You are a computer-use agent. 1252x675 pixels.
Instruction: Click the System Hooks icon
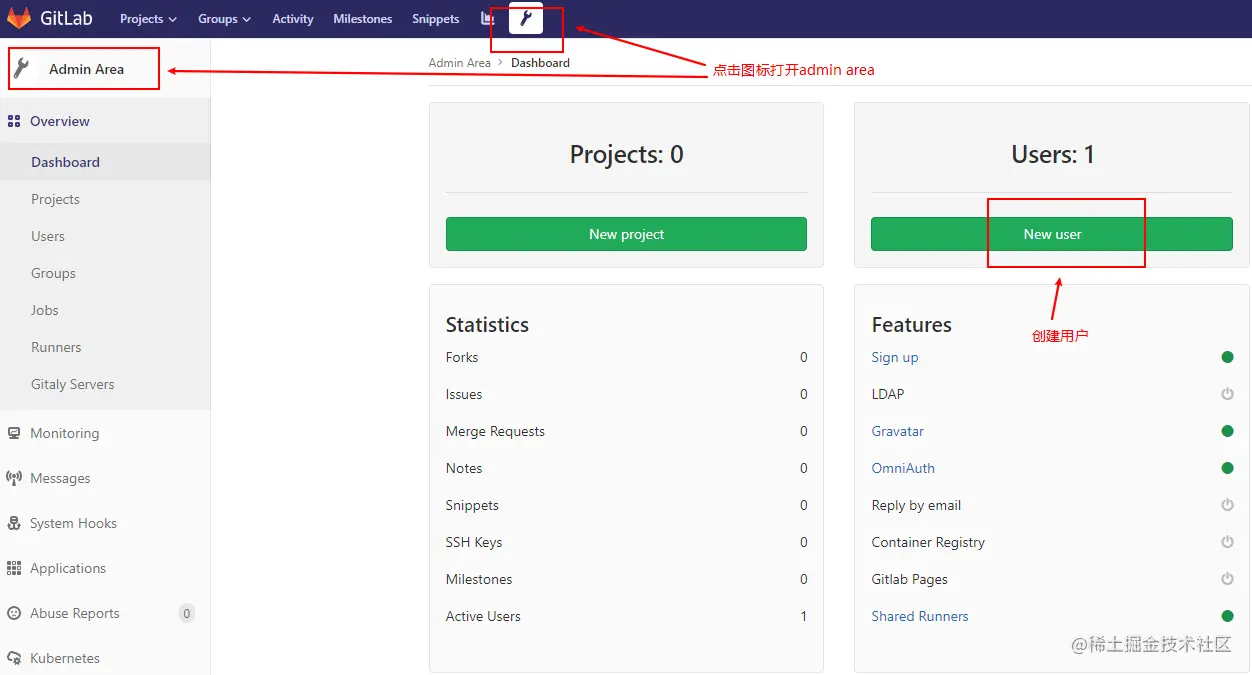[14, 523]
